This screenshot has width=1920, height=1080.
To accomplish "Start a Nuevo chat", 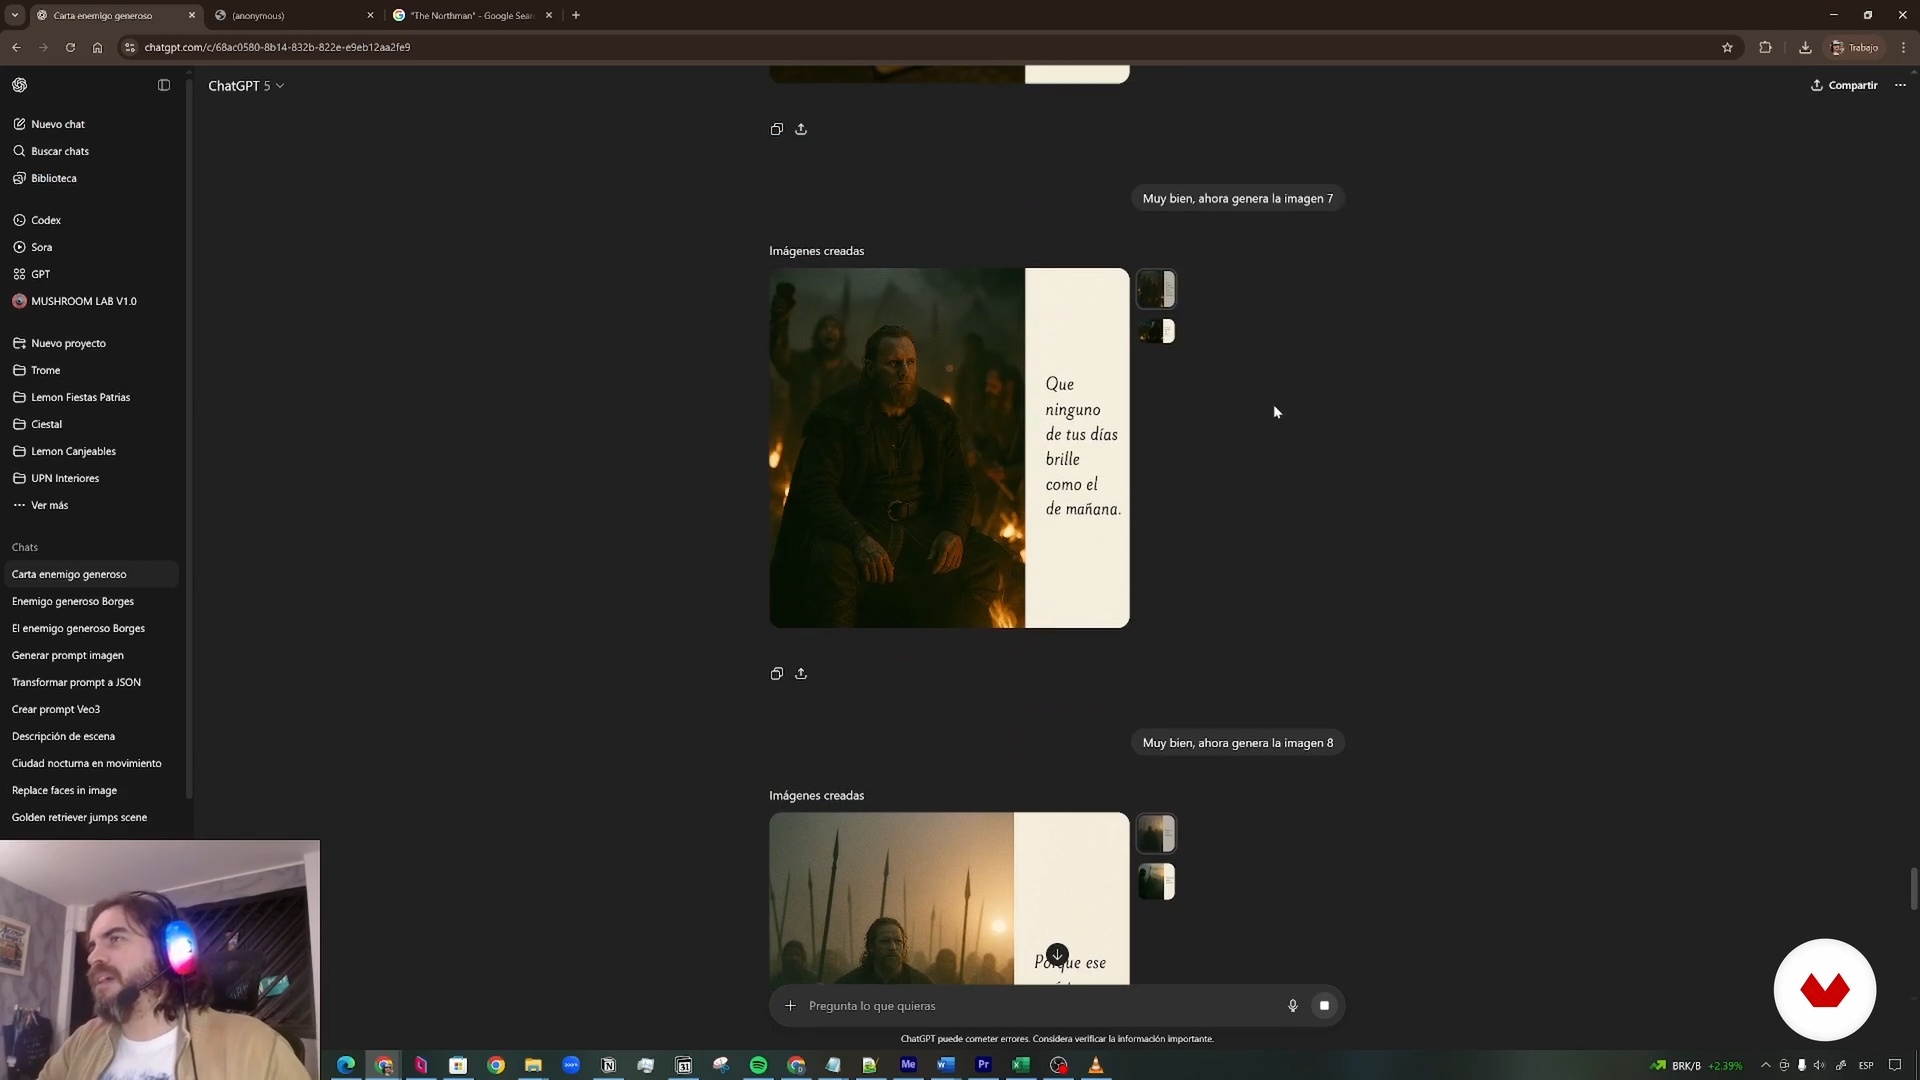I will click(58, 124).
